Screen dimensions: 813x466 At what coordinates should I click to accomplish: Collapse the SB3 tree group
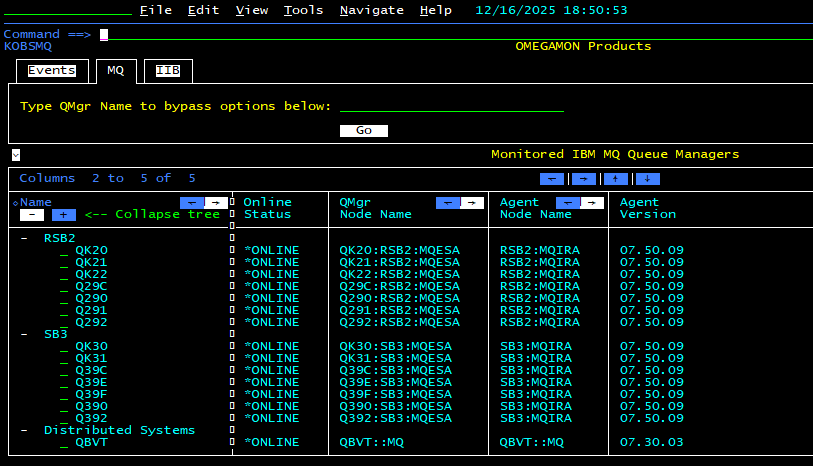coord(24,334)
